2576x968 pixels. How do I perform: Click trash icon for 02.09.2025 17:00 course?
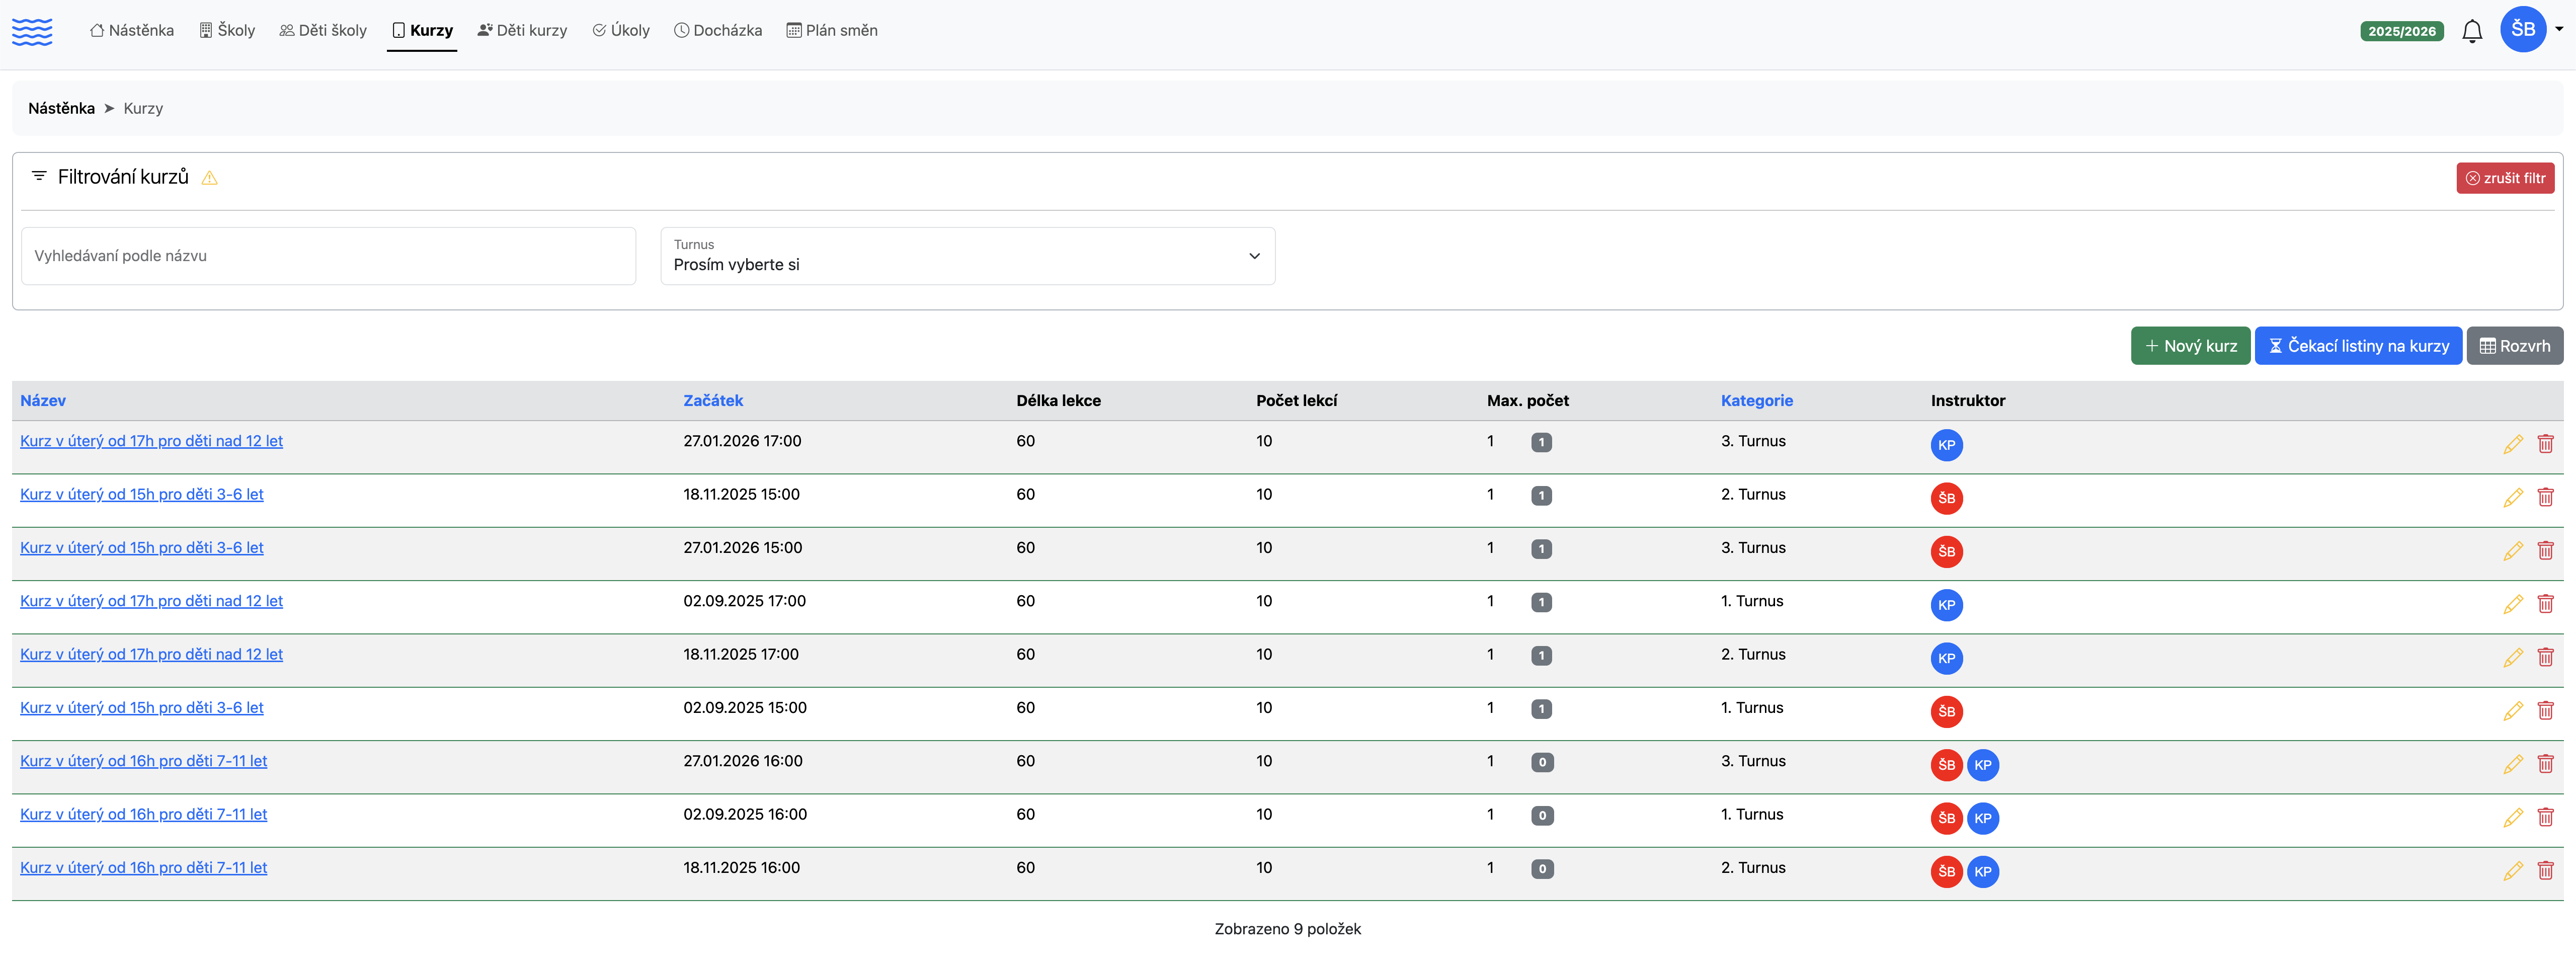[x=2545, y=603]
